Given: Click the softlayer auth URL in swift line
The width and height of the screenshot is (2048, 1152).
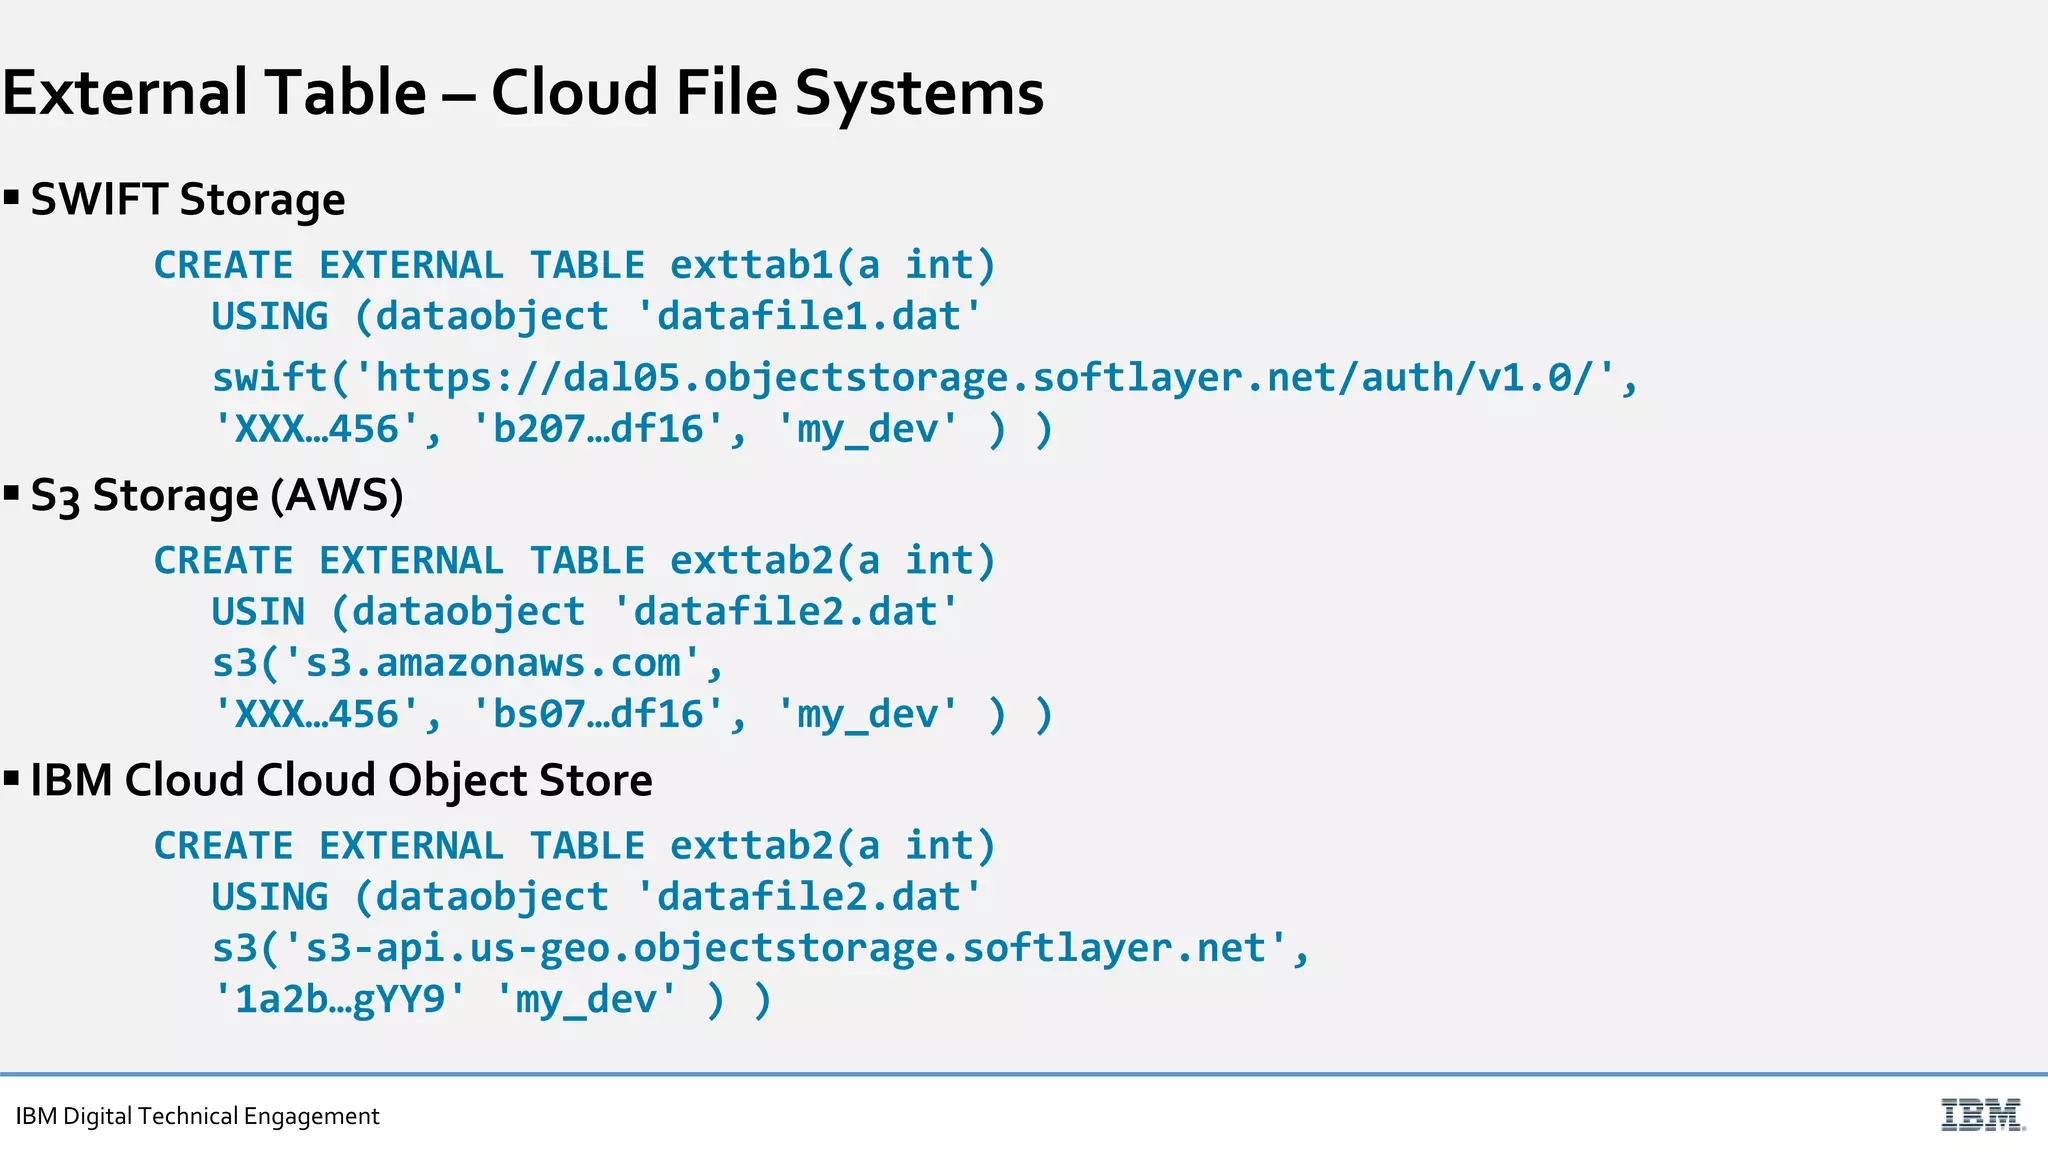Looking at the screenshot, I should (985, 378).
